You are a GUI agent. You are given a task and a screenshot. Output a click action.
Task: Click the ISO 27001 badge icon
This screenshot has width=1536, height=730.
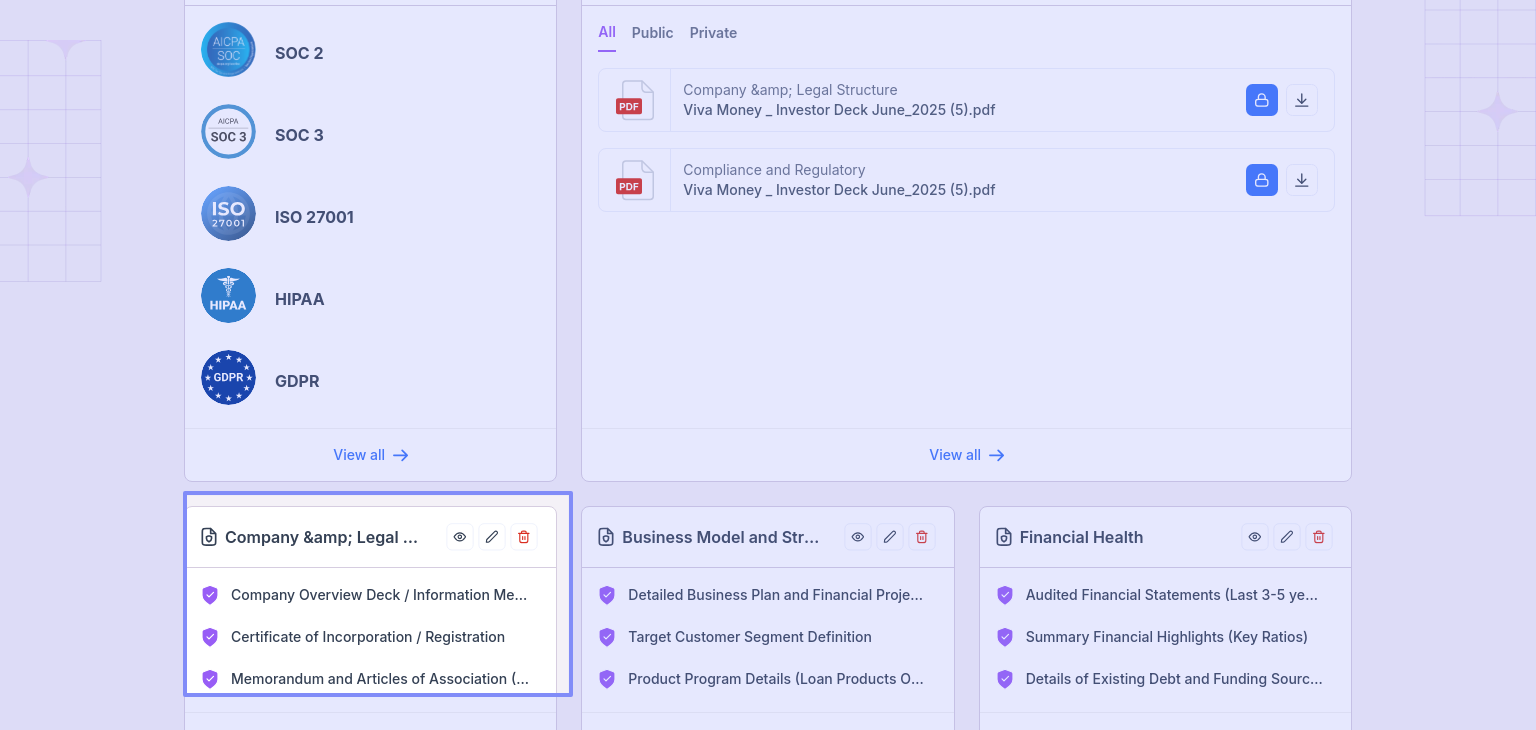[x=228, y=214]
